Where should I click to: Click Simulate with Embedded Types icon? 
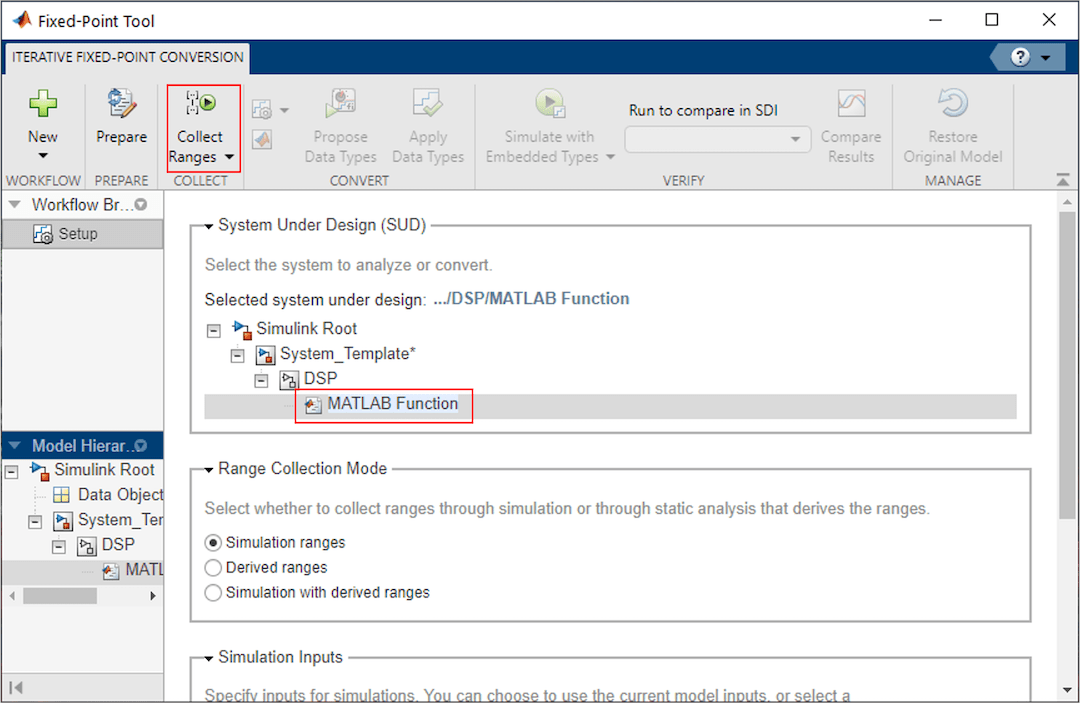click(548, 105)
